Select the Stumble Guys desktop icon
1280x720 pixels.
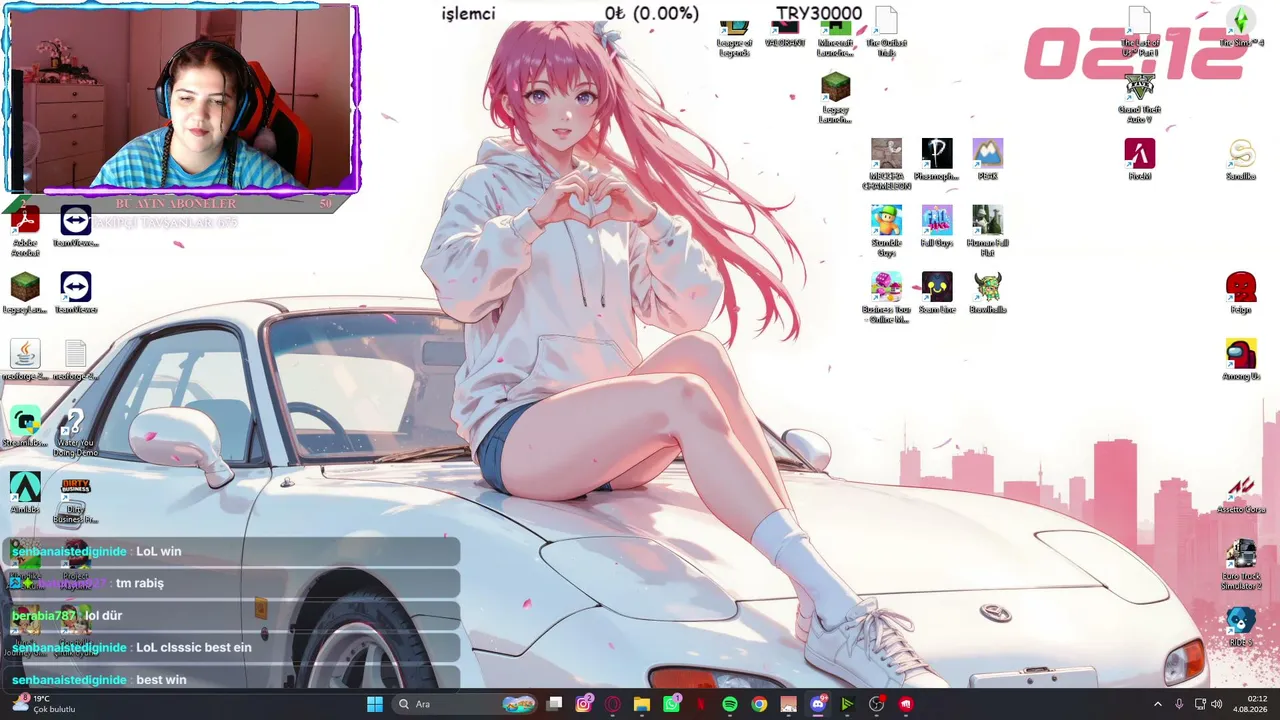tap(886, 231)
